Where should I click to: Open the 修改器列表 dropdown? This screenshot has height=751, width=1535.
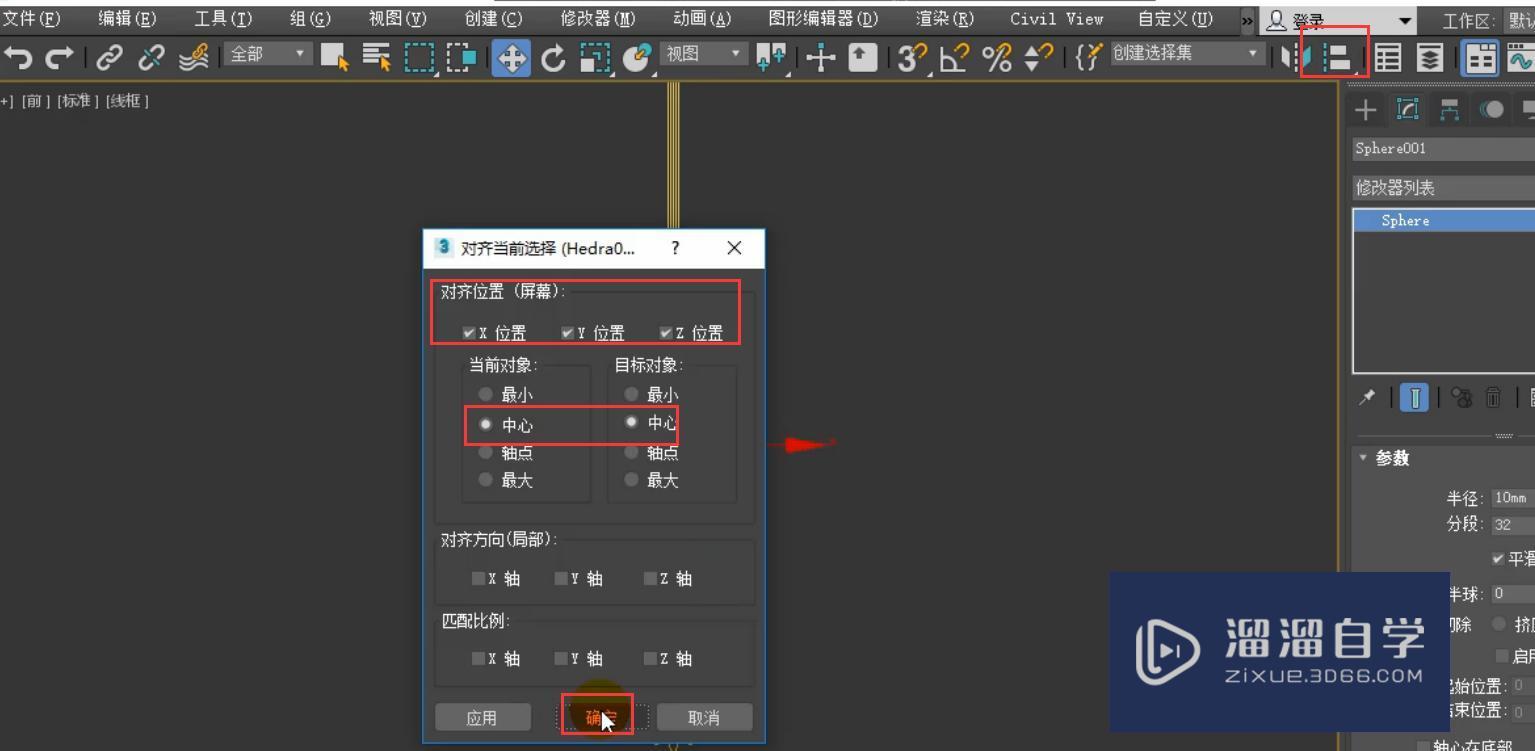(1444, 188)
